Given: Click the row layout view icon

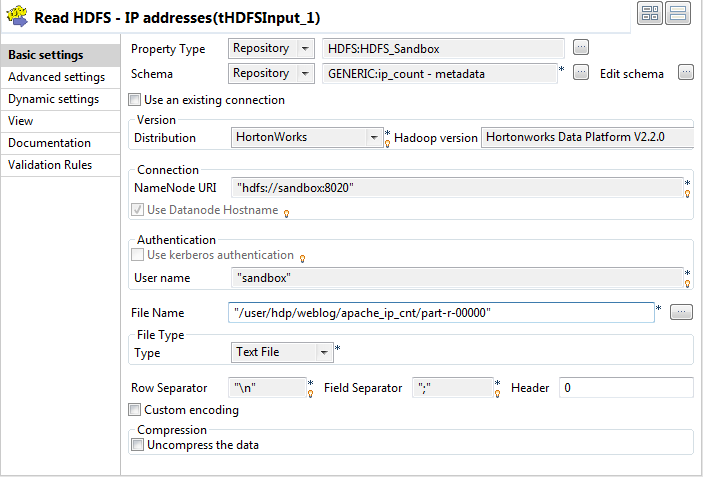Looking at the screenshot, I should 677,14.
